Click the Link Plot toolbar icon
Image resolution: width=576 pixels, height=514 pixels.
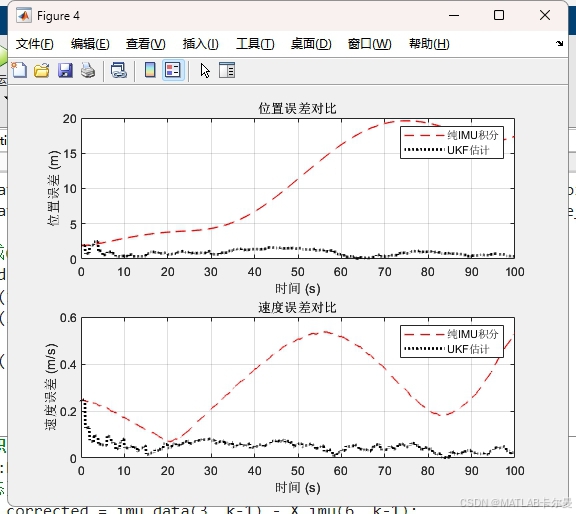coord(119,70)
